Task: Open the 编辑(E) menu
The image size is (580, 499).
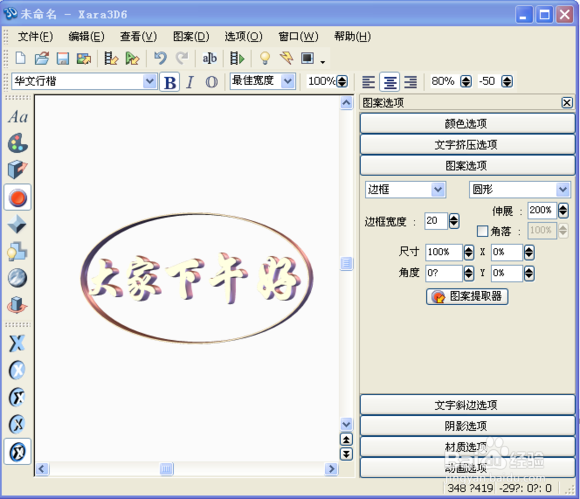Action: pyautogui.click(x=87, y=36)
